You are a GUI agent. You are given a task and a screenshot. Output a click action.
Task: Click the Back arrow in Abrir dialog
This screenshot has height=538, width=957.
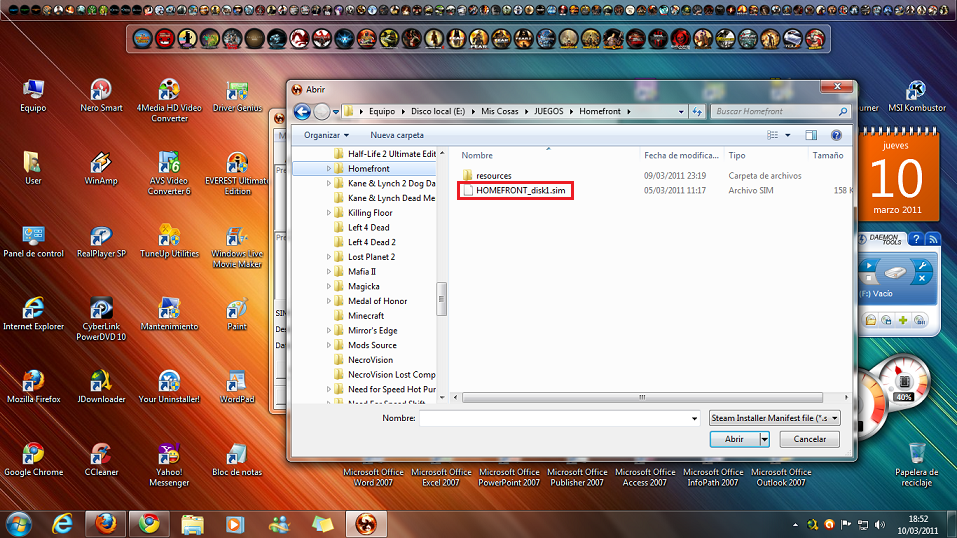pyautogui.click(x=302, y=111)
